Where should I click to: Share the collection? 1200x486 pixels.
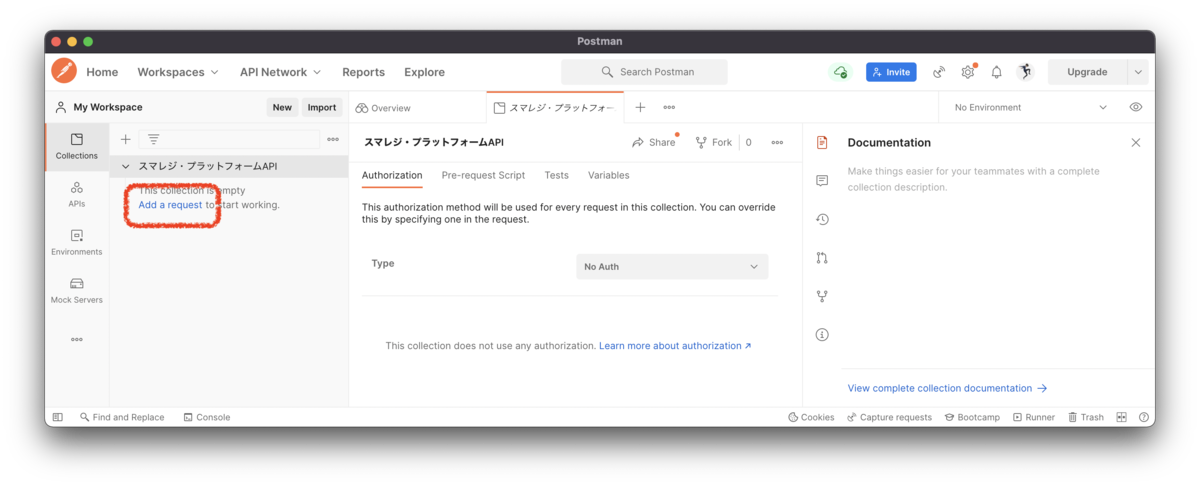click(654, 143)
